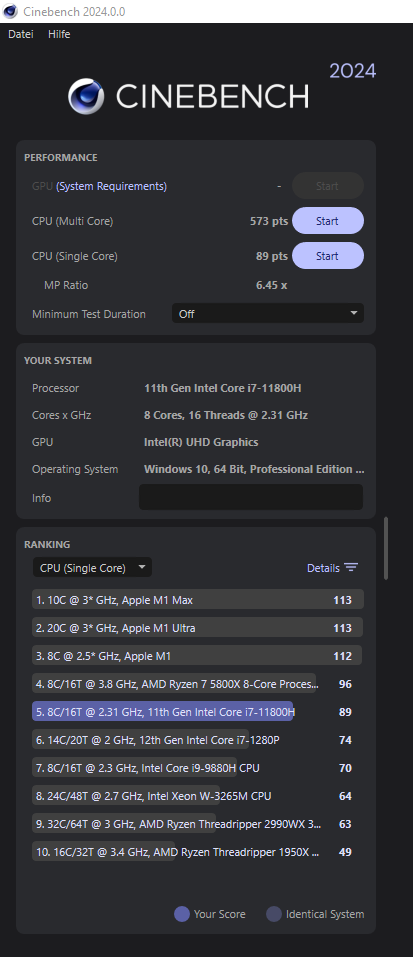Screen dimensions: 413x957
Task: Click the 89 pts single core score
Action: [x=272, y=256]
